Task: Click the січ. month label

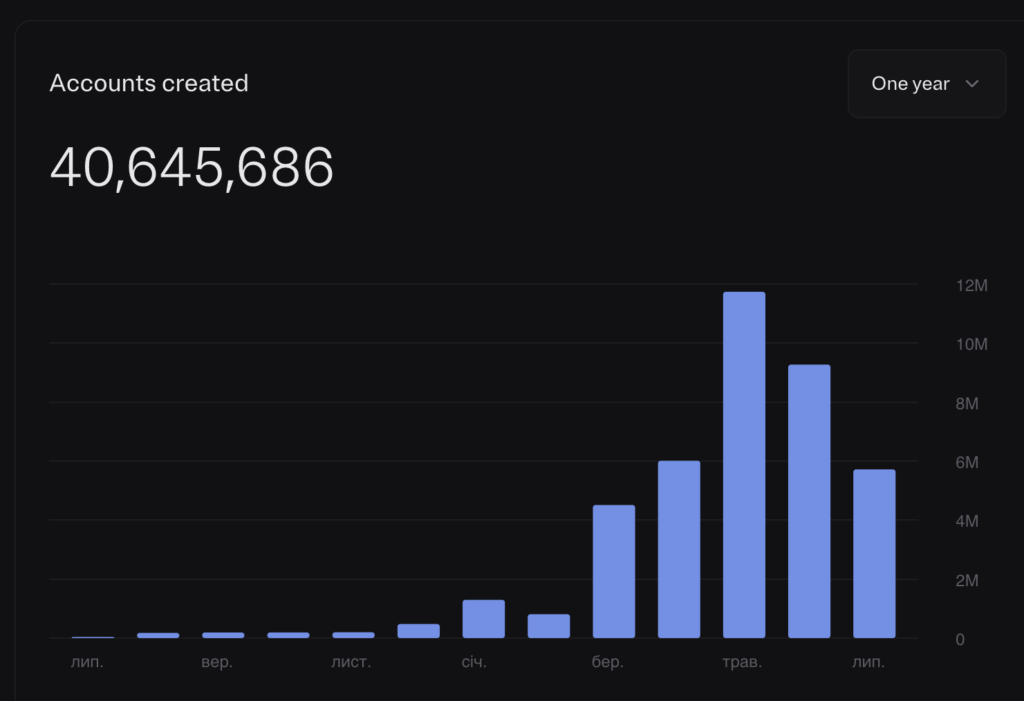Action: pos(474,662)
